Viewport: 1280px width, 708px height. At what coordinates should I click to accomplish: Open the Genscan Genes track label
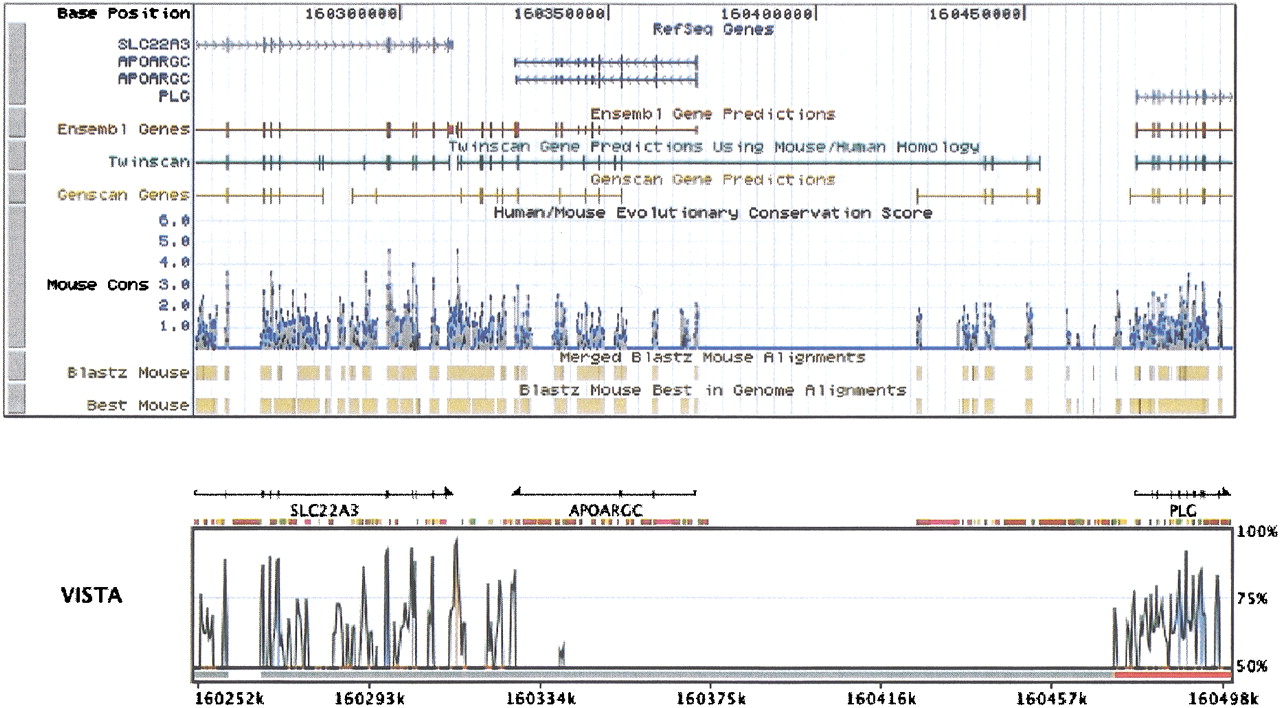(123, 195)
